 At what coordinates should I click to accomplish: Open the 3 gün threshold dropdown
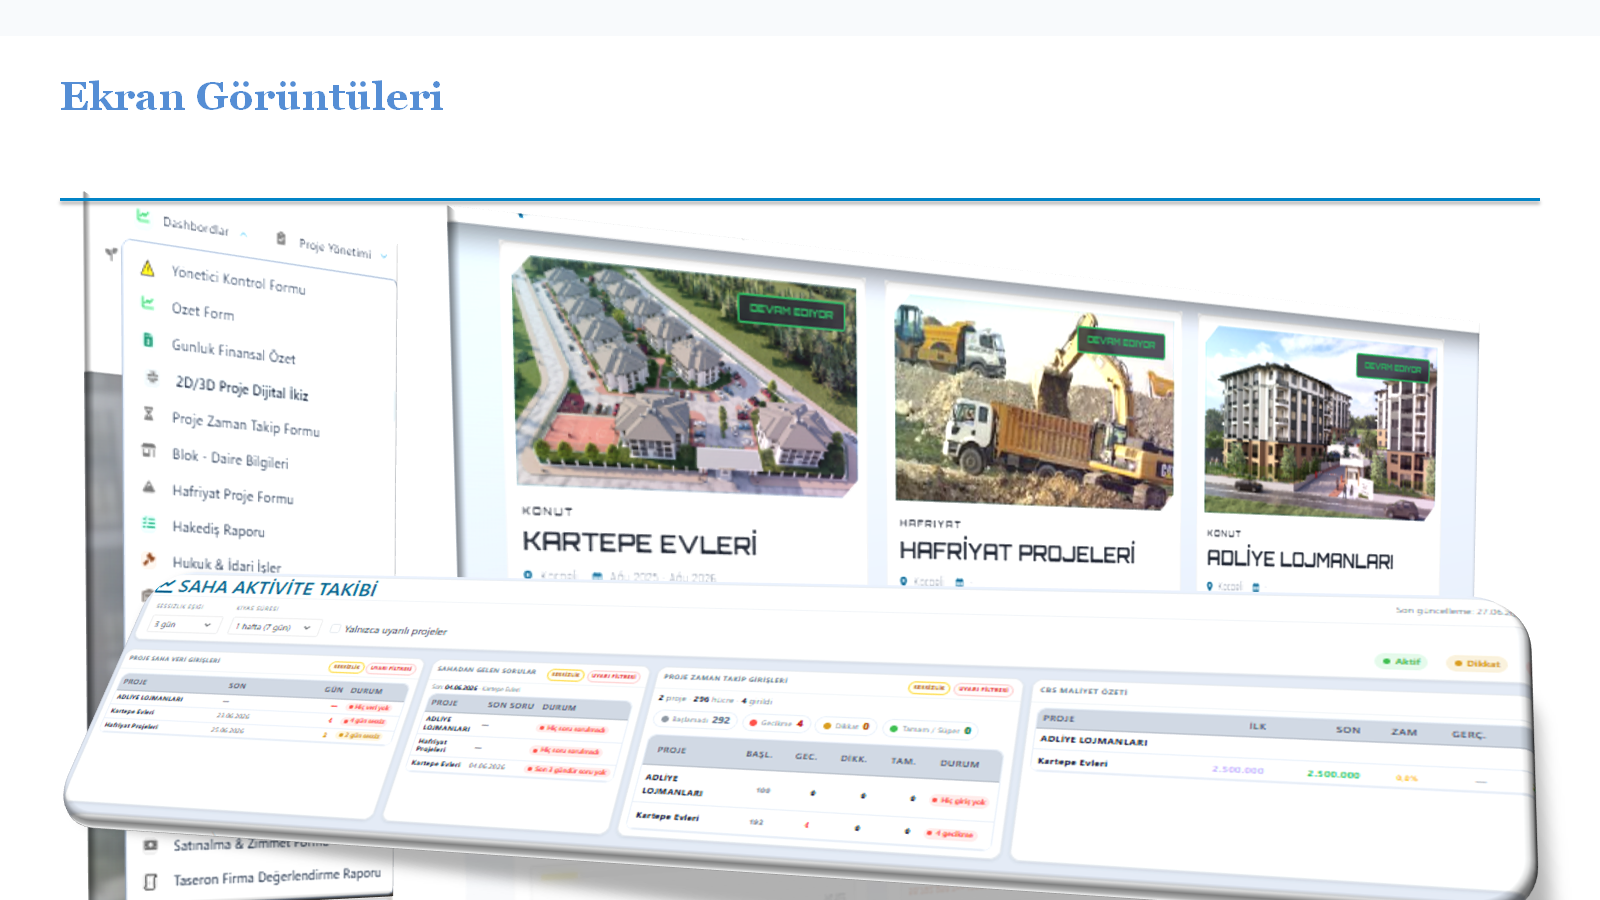click(184, 624)
